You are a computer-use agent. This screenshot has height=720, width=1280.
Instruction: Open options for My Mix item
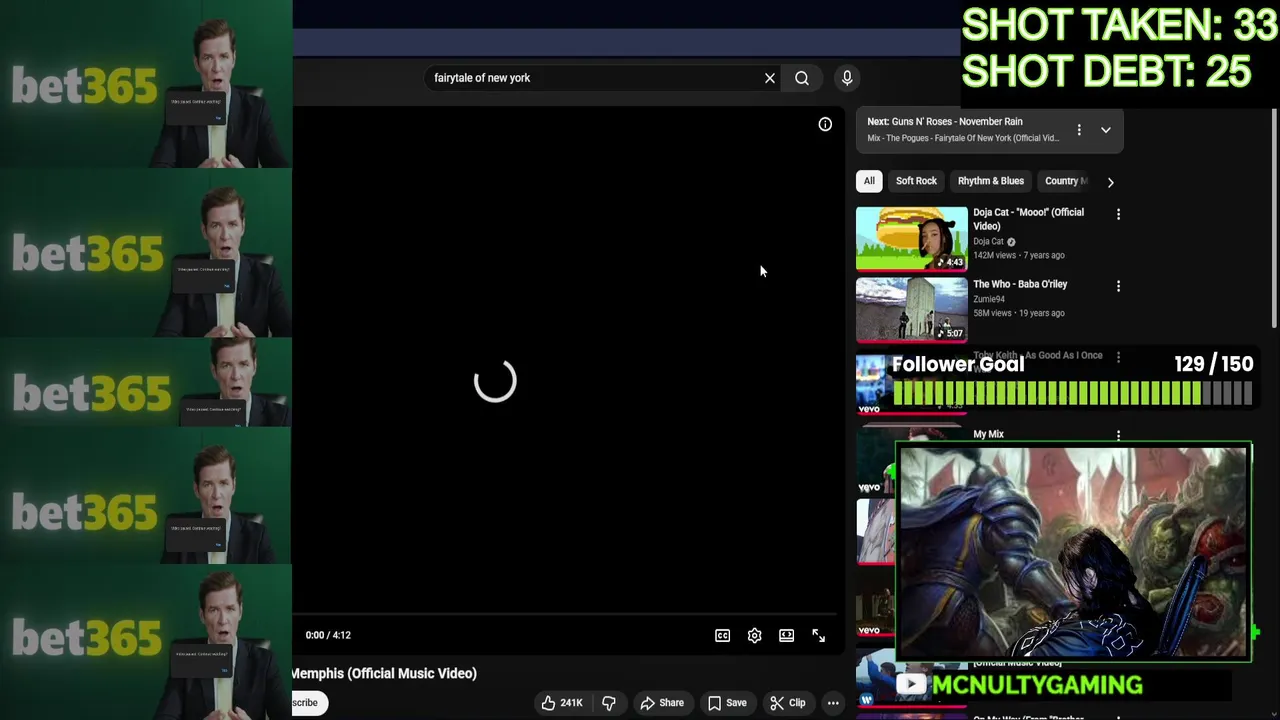[1118, 435]
